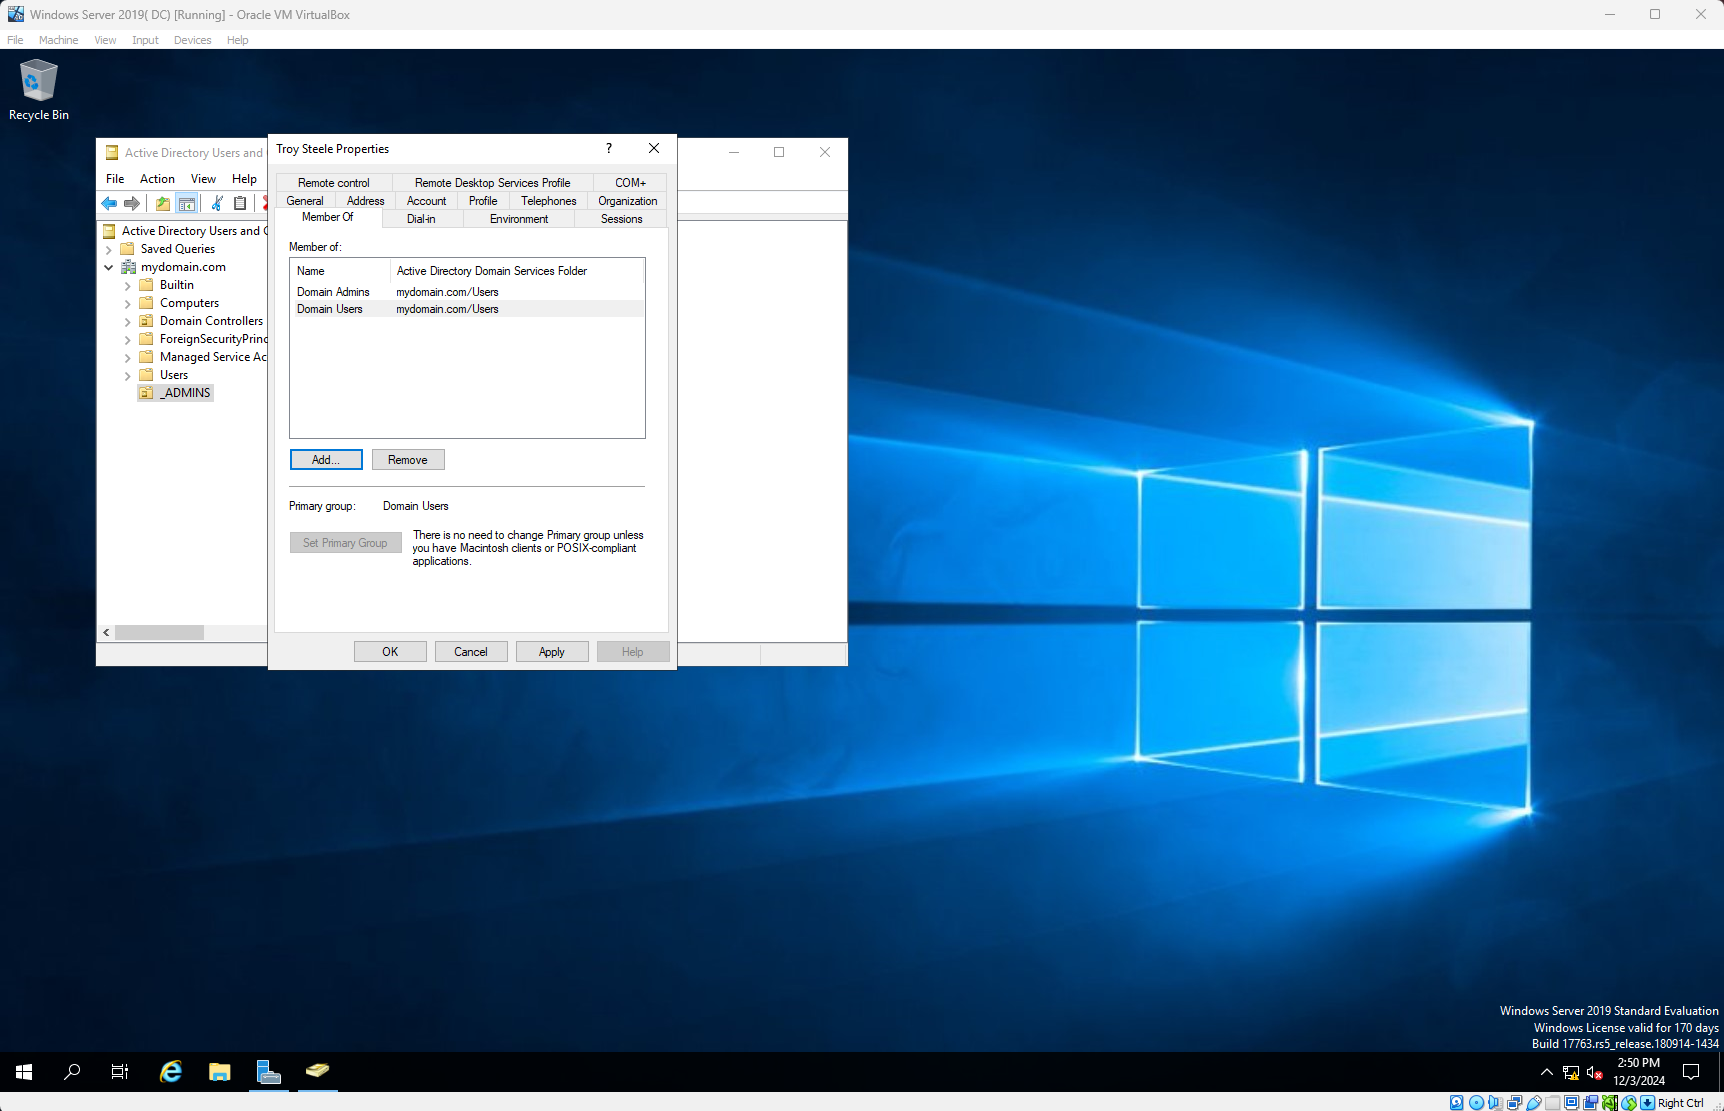The height and width of the screenshot is (1111, 1724).
Task: Select the _ADMINS organizational unit
Action: 176,393
